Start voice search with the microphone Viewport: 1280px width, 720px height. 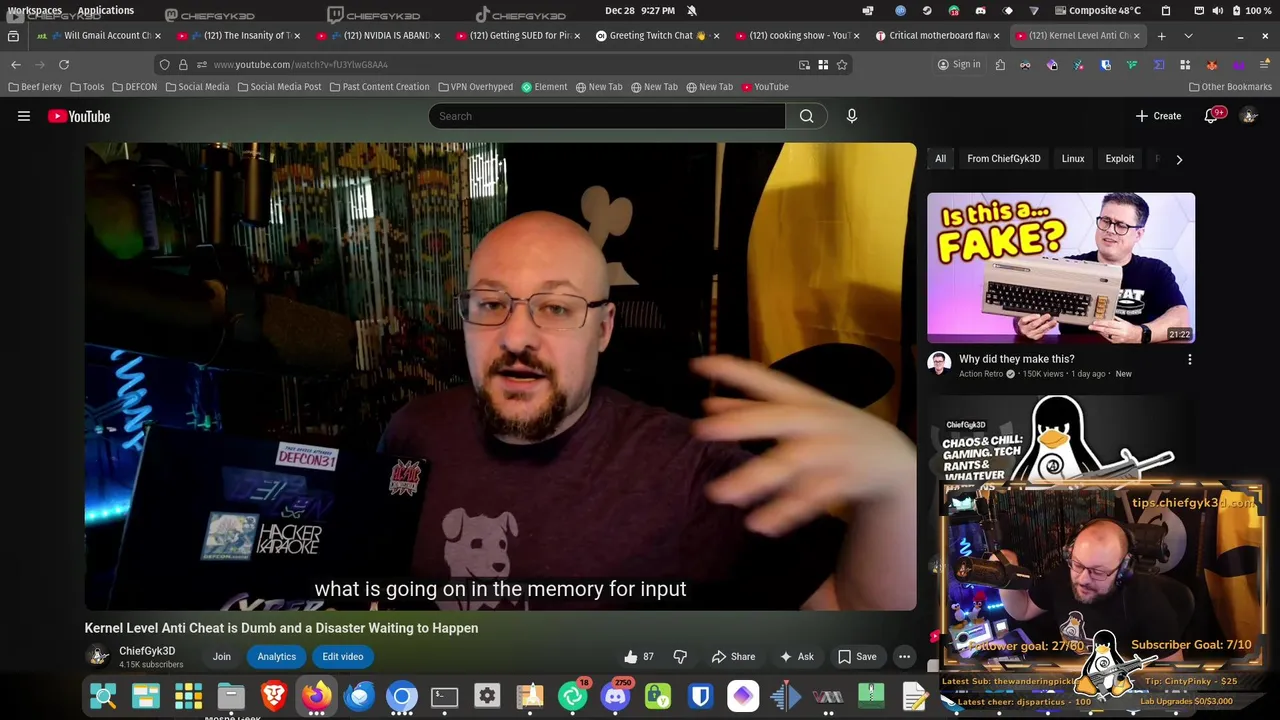852,116
